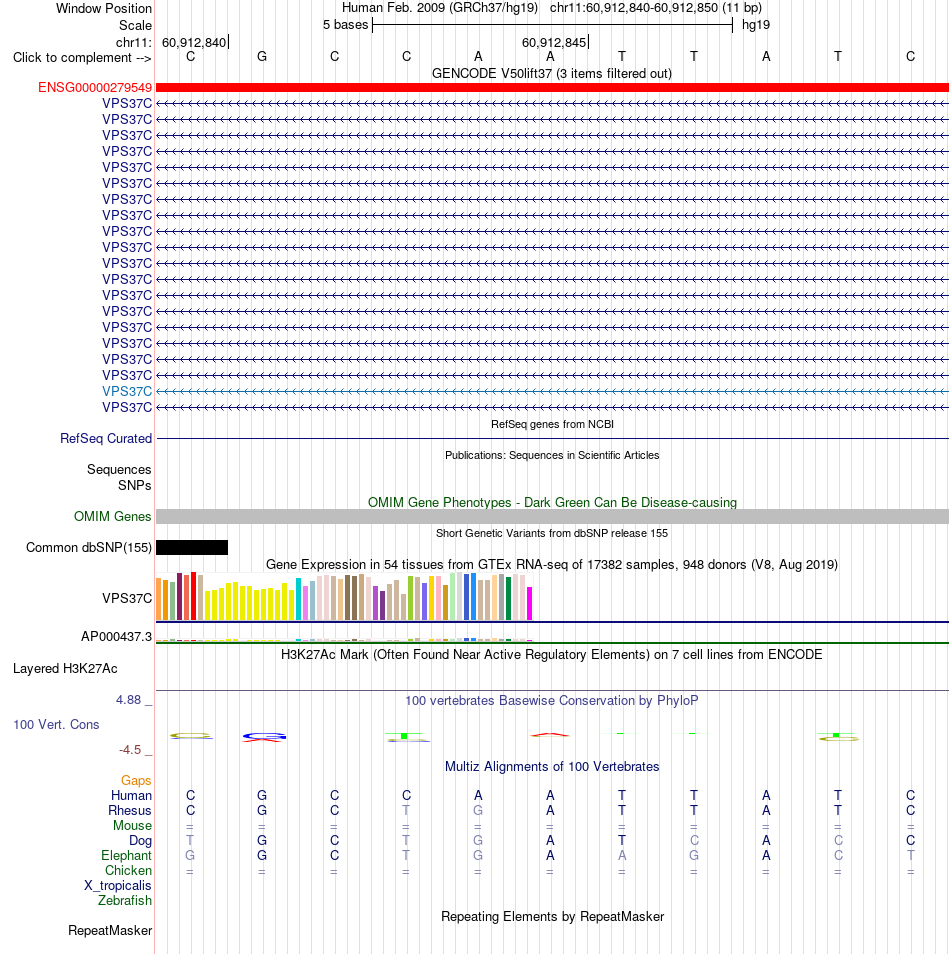Click the ENSG00000279549 gene label
Viewport: 950px width, 954px height.
(95, 88)
